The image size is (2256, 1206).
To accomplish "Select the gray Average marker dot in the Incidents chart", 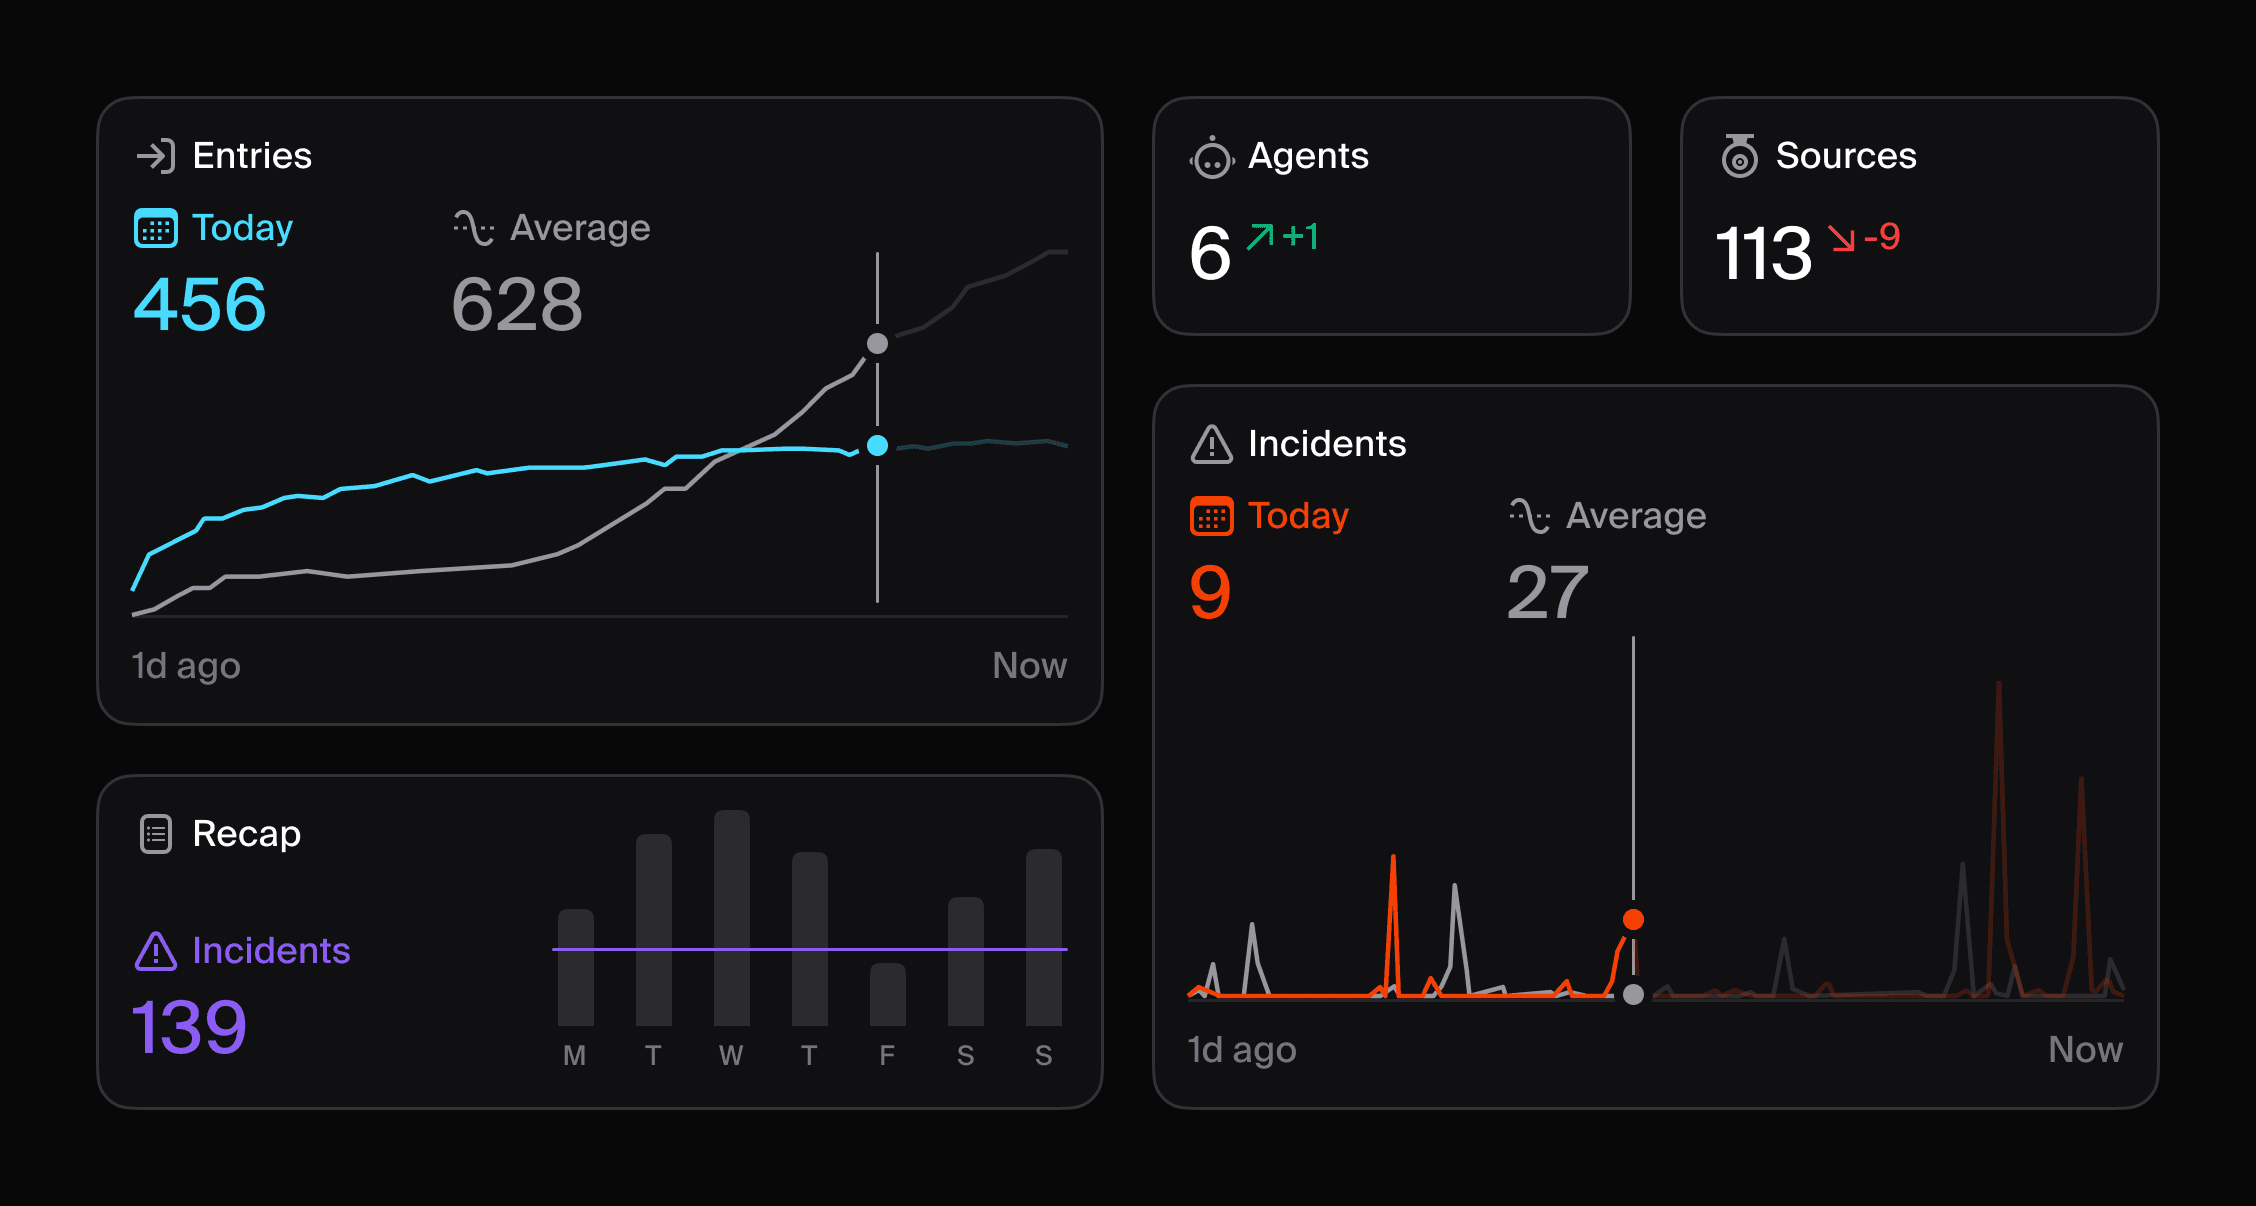I will pyautogui.click(x=1633, y=994).
